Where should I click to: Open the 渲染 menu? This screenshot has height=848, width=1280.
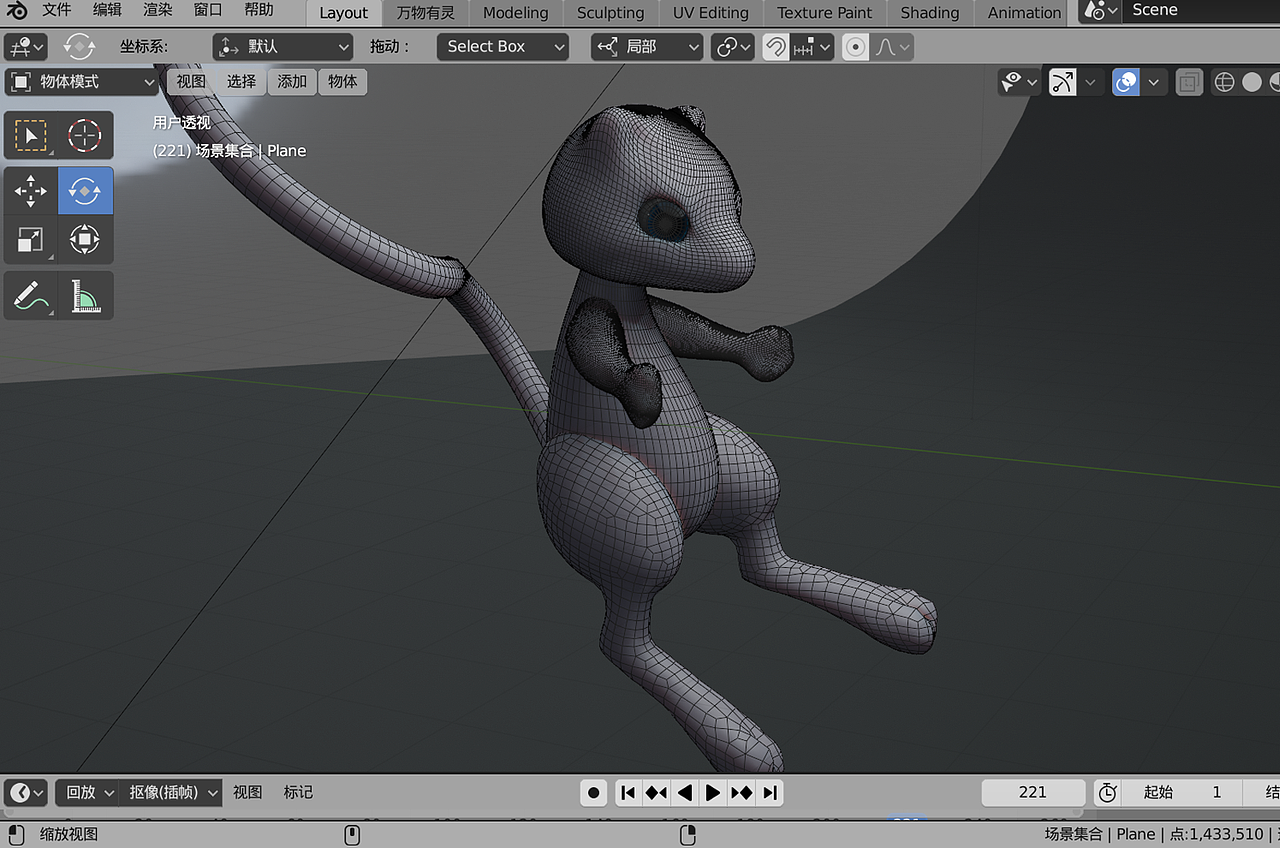[x=158, y=11]
